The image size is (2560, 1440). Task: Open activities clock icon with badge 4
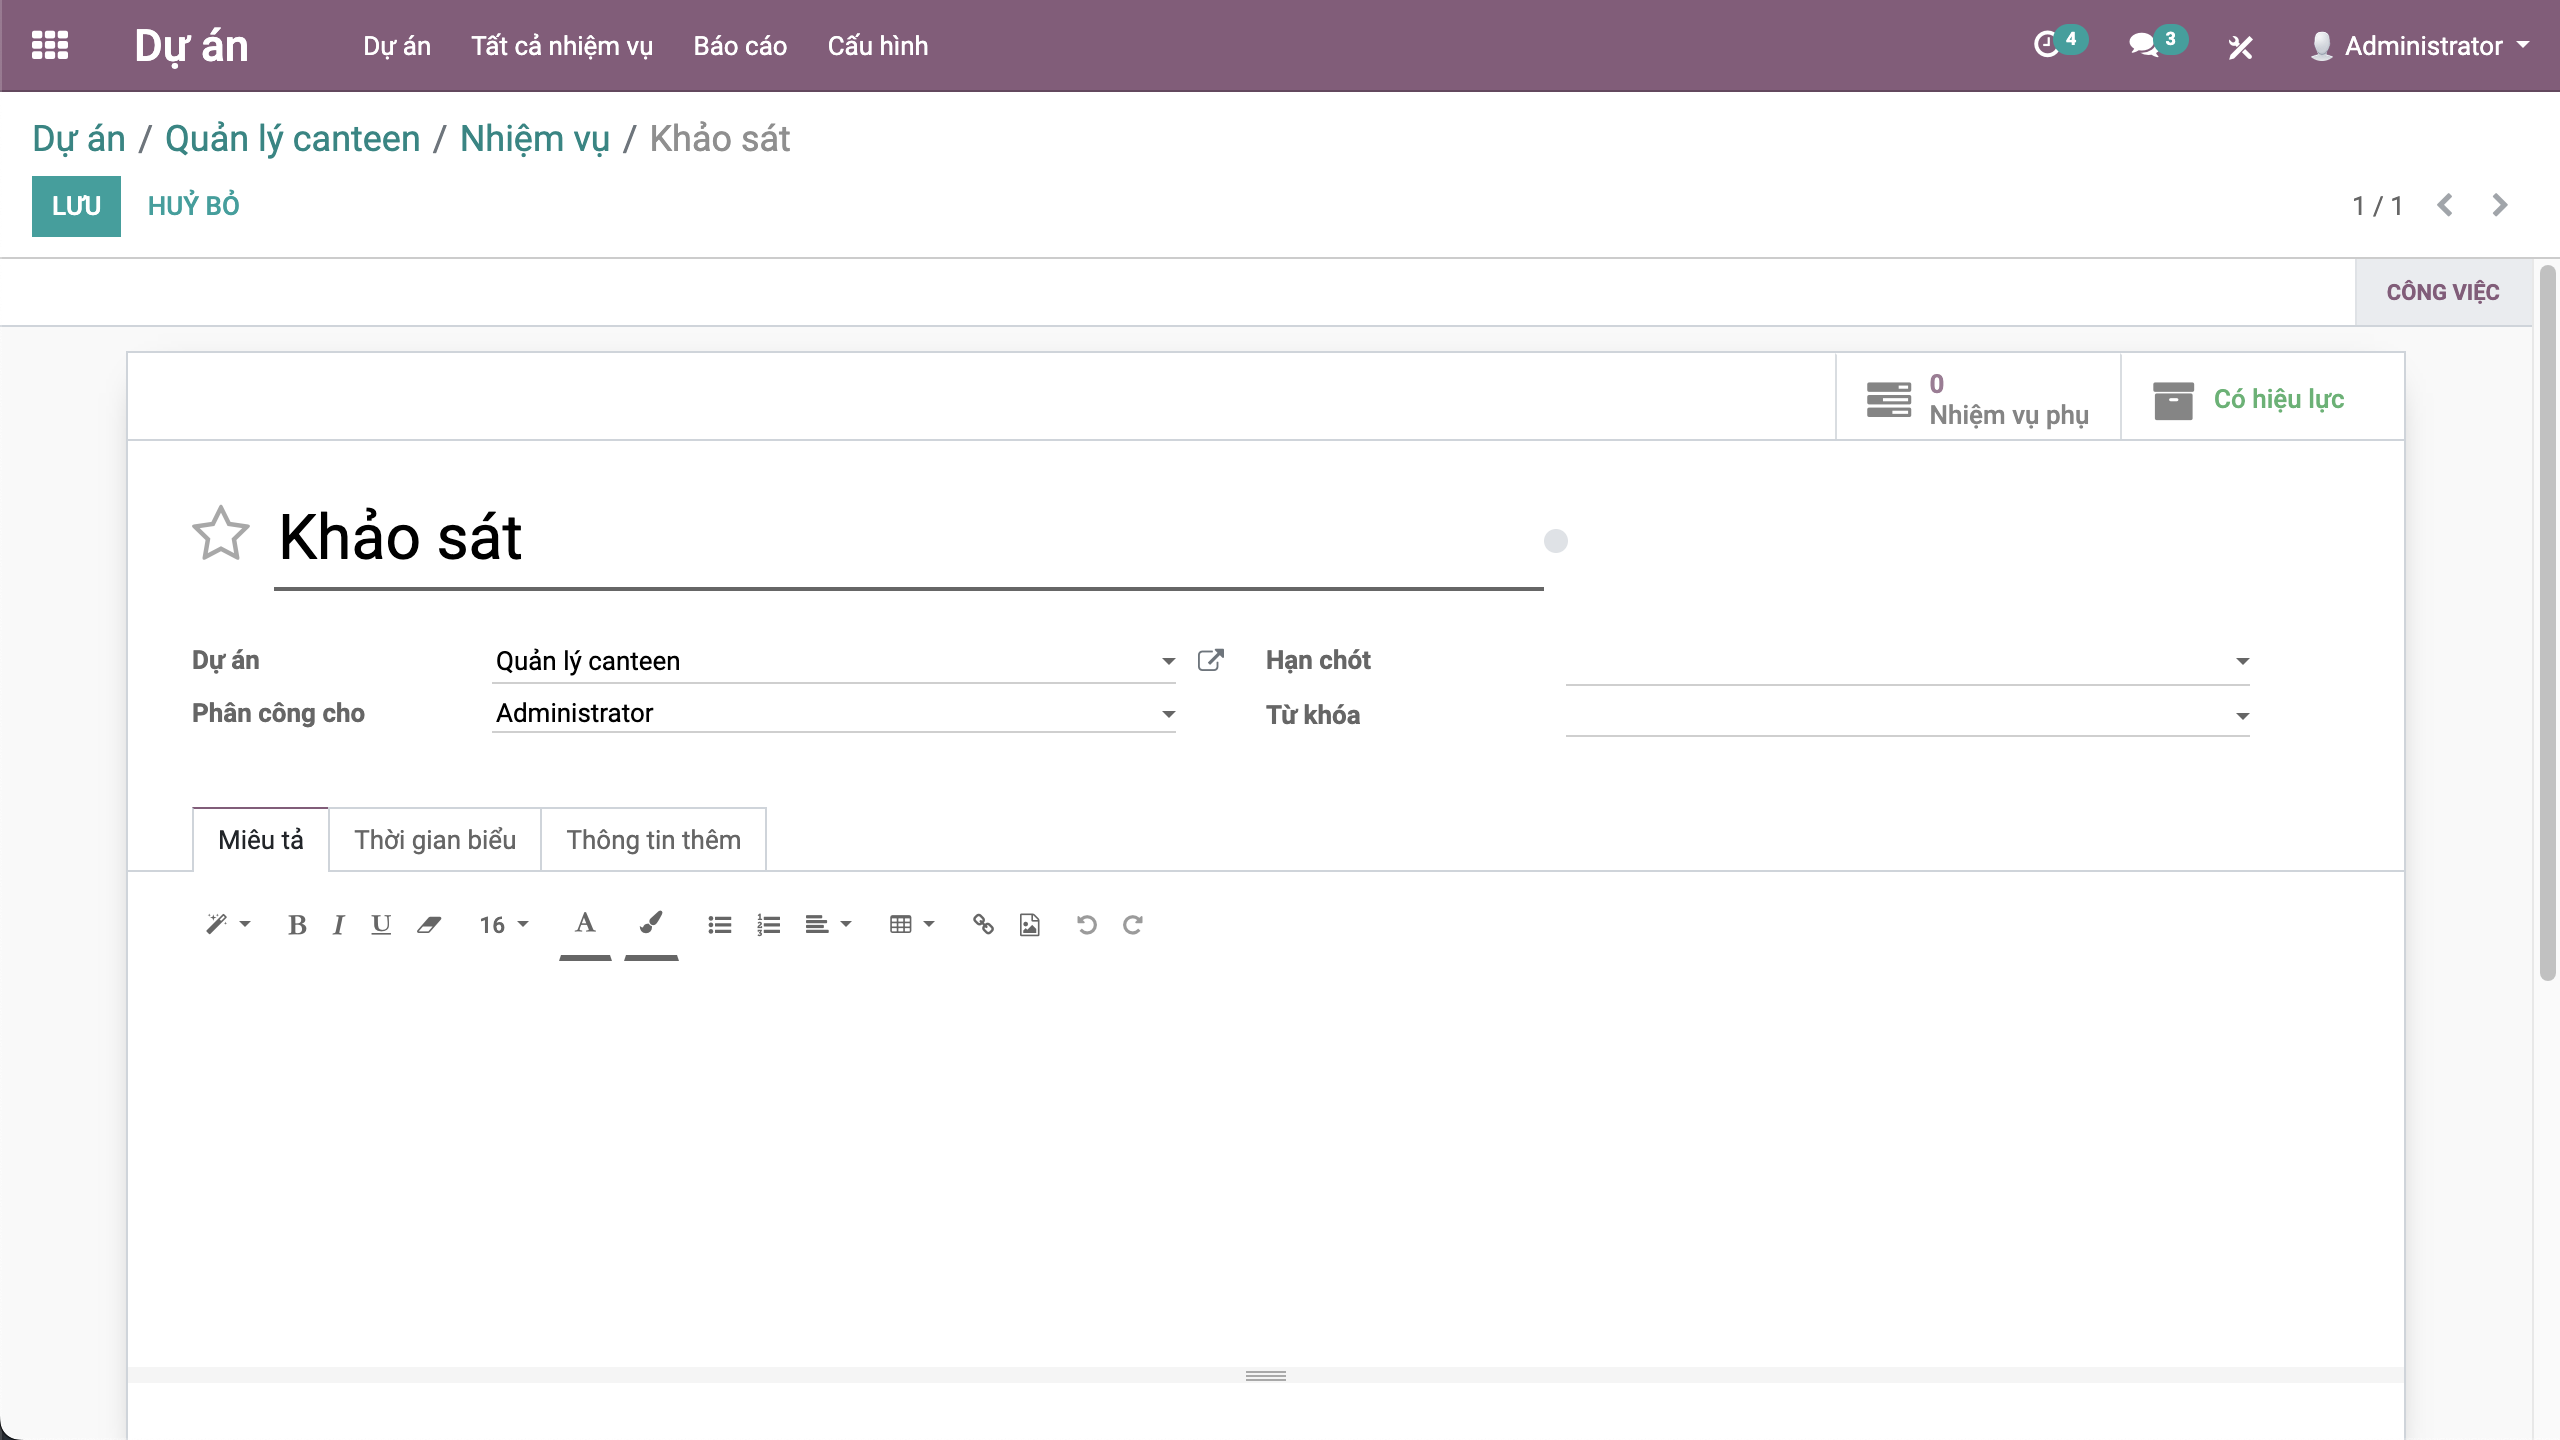(x=2047, y=45)
